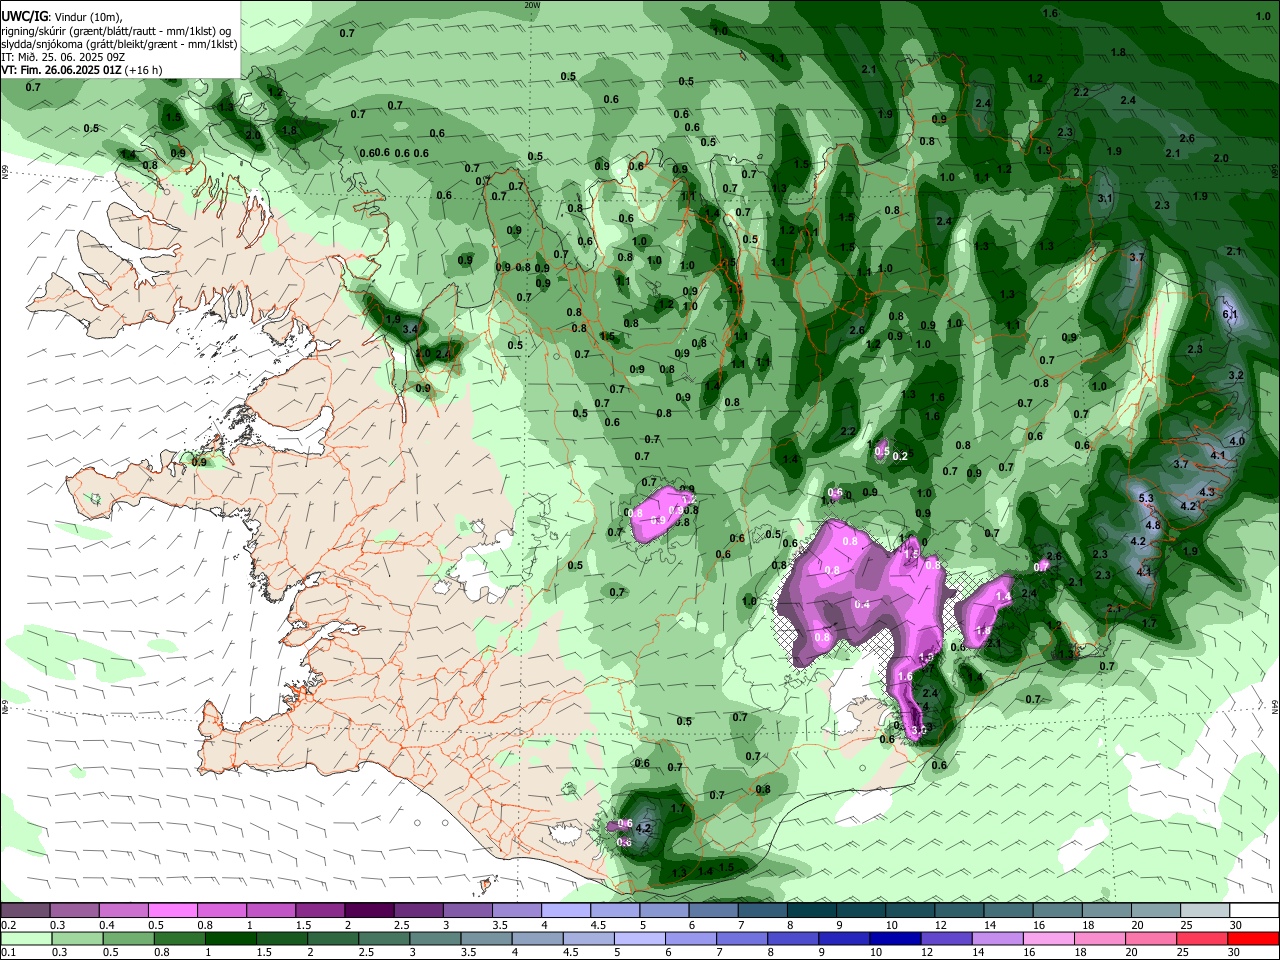Choose the light lavender 4 mm snow swatch
The height and width of the screenshot is (960, 1280).
click(x=566, y=911)
